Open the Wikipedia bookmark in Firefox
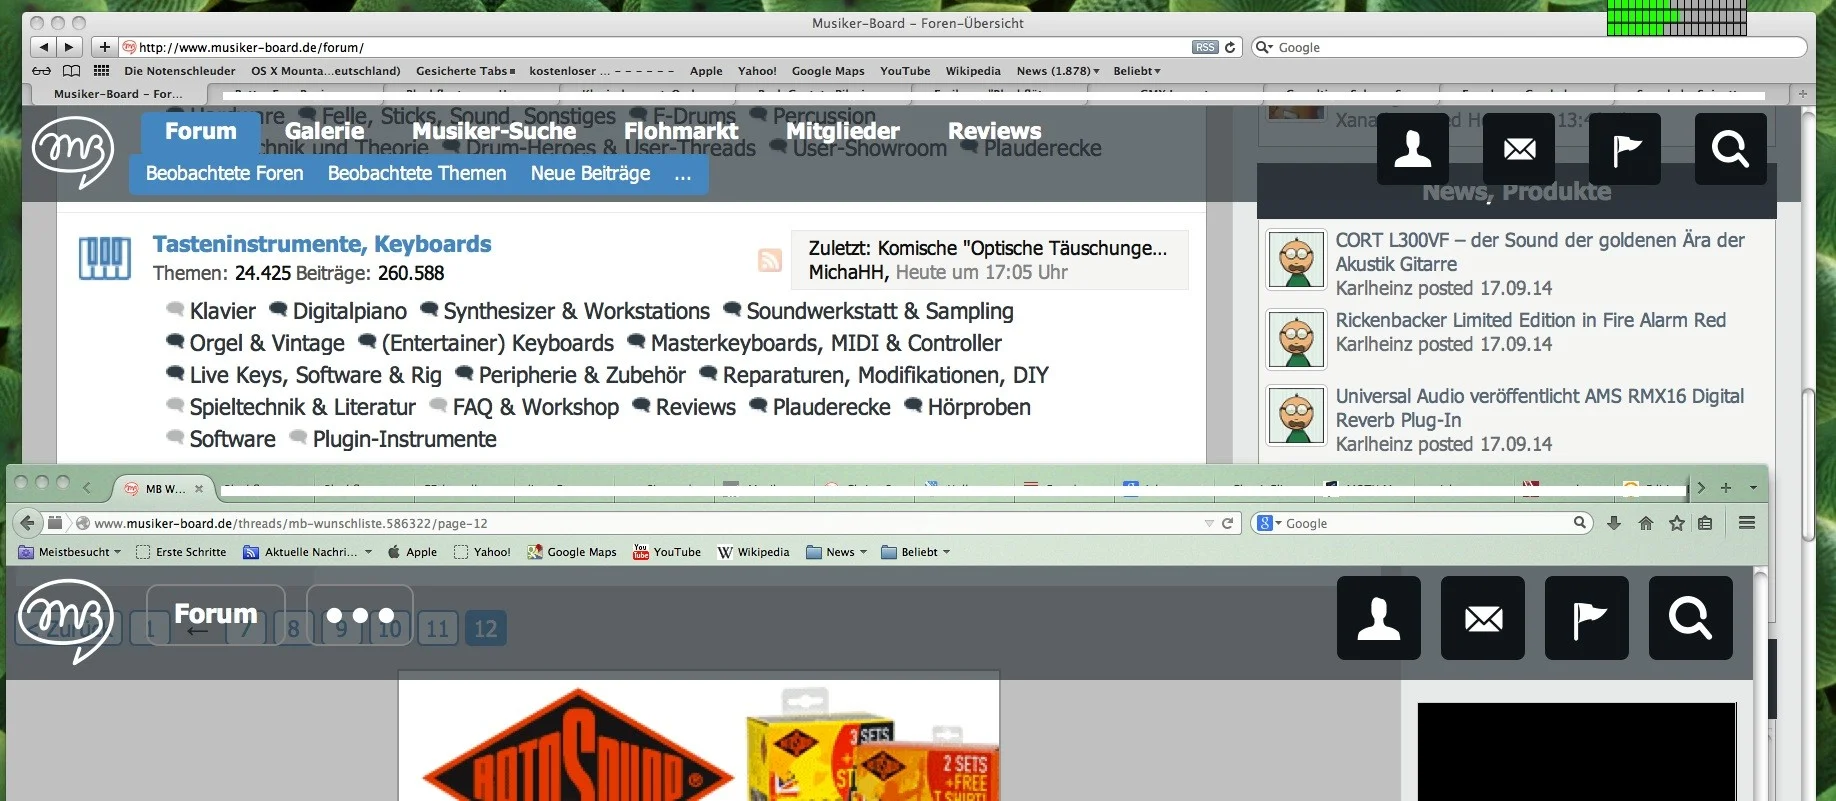1836x801 pixels. coord(753,552)
